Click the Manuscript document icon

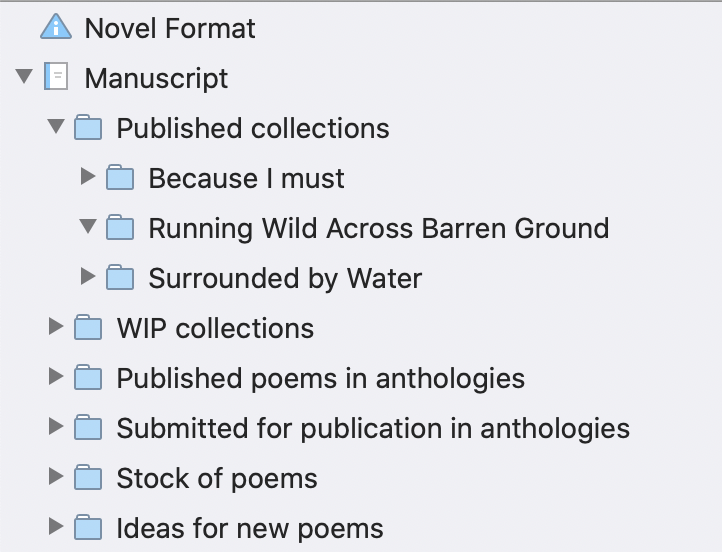click(56, 76)
